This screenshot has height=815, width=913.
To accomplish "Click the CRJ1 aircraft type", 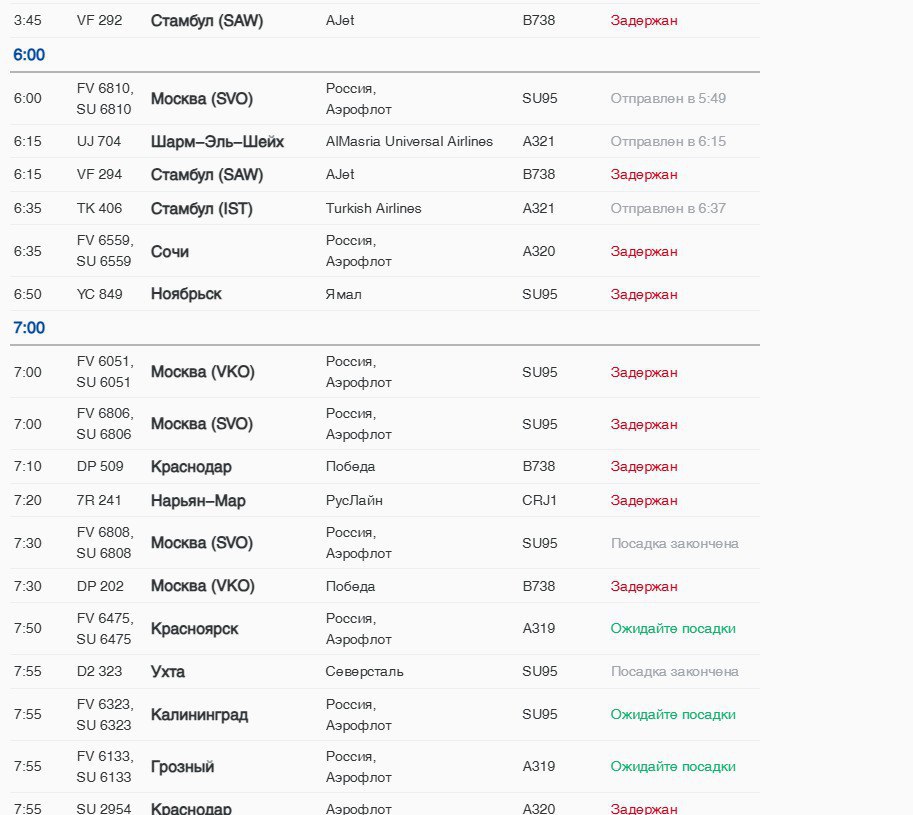I will (540, 501).
